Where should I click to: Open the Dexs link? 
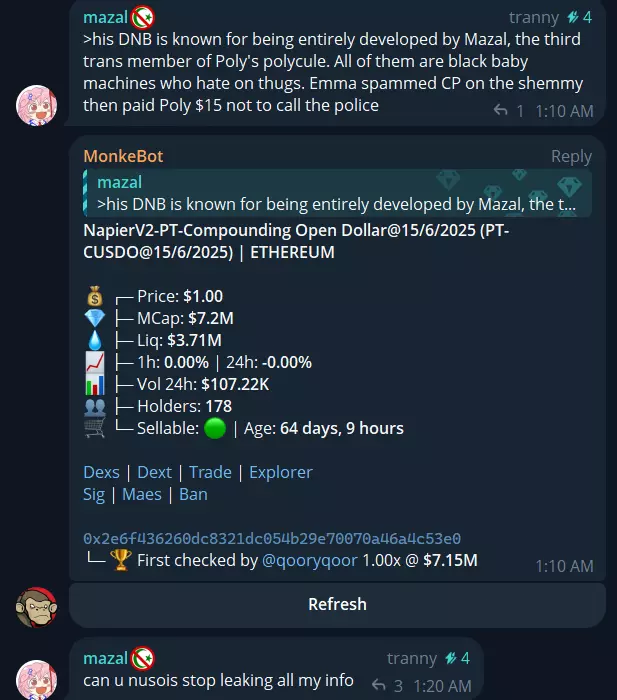coord(101,472)
